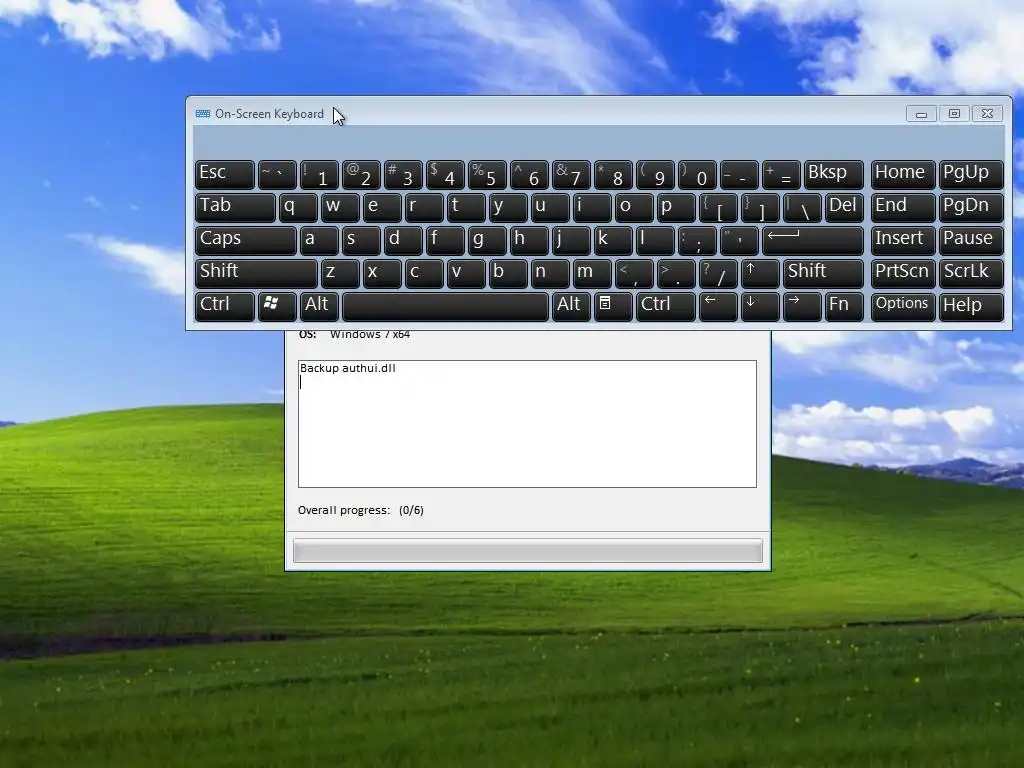Viewport: 1024px width, 768px height.
Task: Click the up arrow key
Action: pyautogui.click(x=760, y=273)
